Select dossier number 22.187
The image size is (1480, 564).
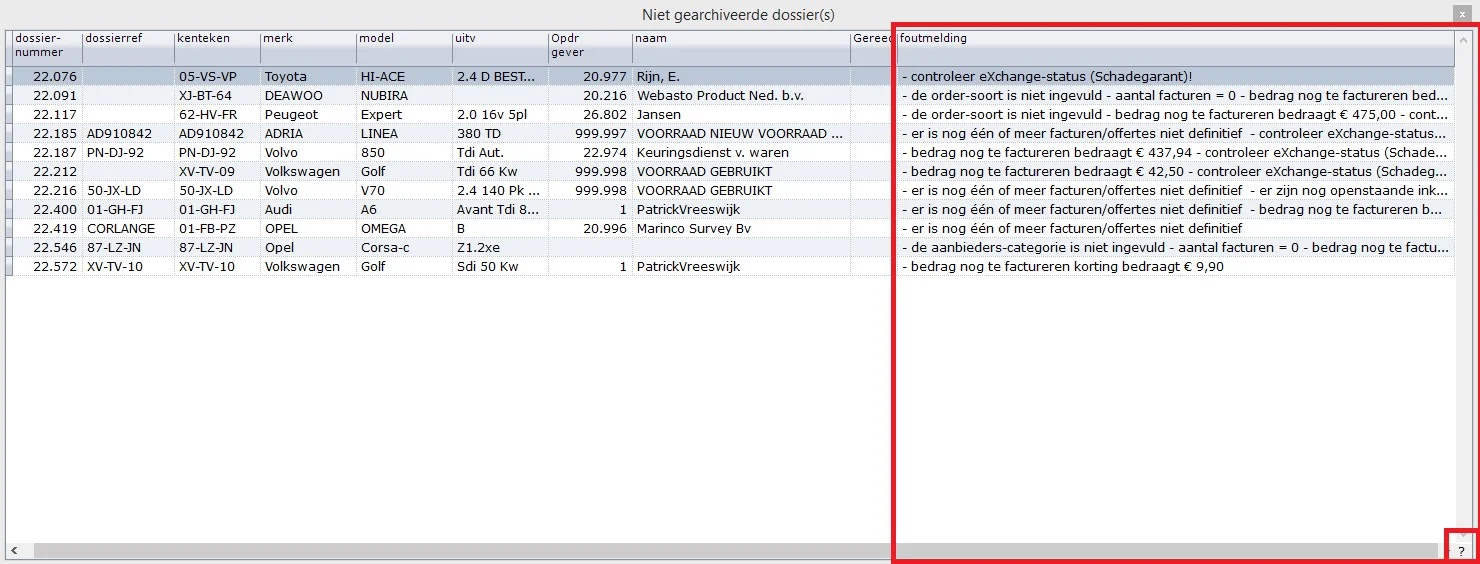click(54, 152)
